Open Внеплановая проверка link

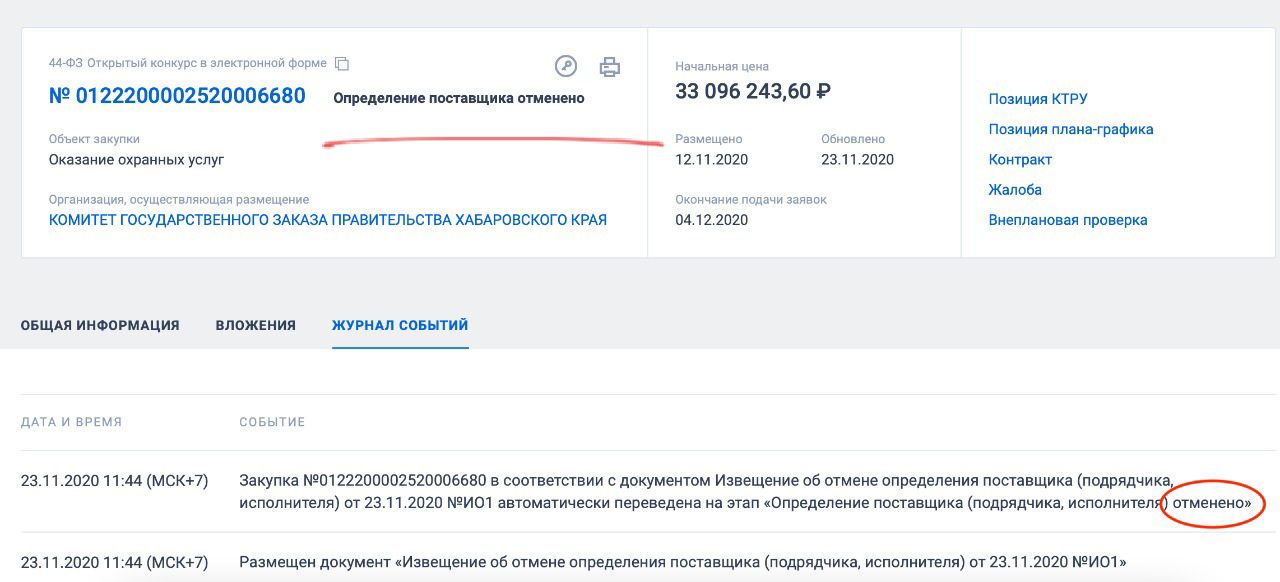click(x=1068, y=219)
